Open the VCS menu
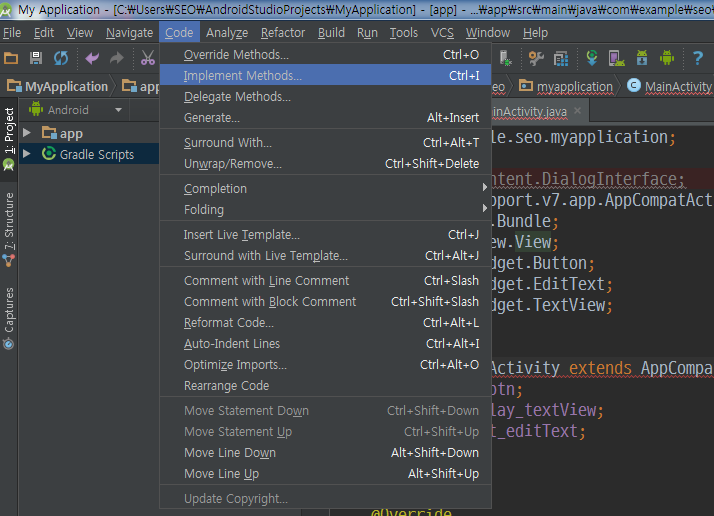This screenshot has height=516, width=714. (442, 33)
